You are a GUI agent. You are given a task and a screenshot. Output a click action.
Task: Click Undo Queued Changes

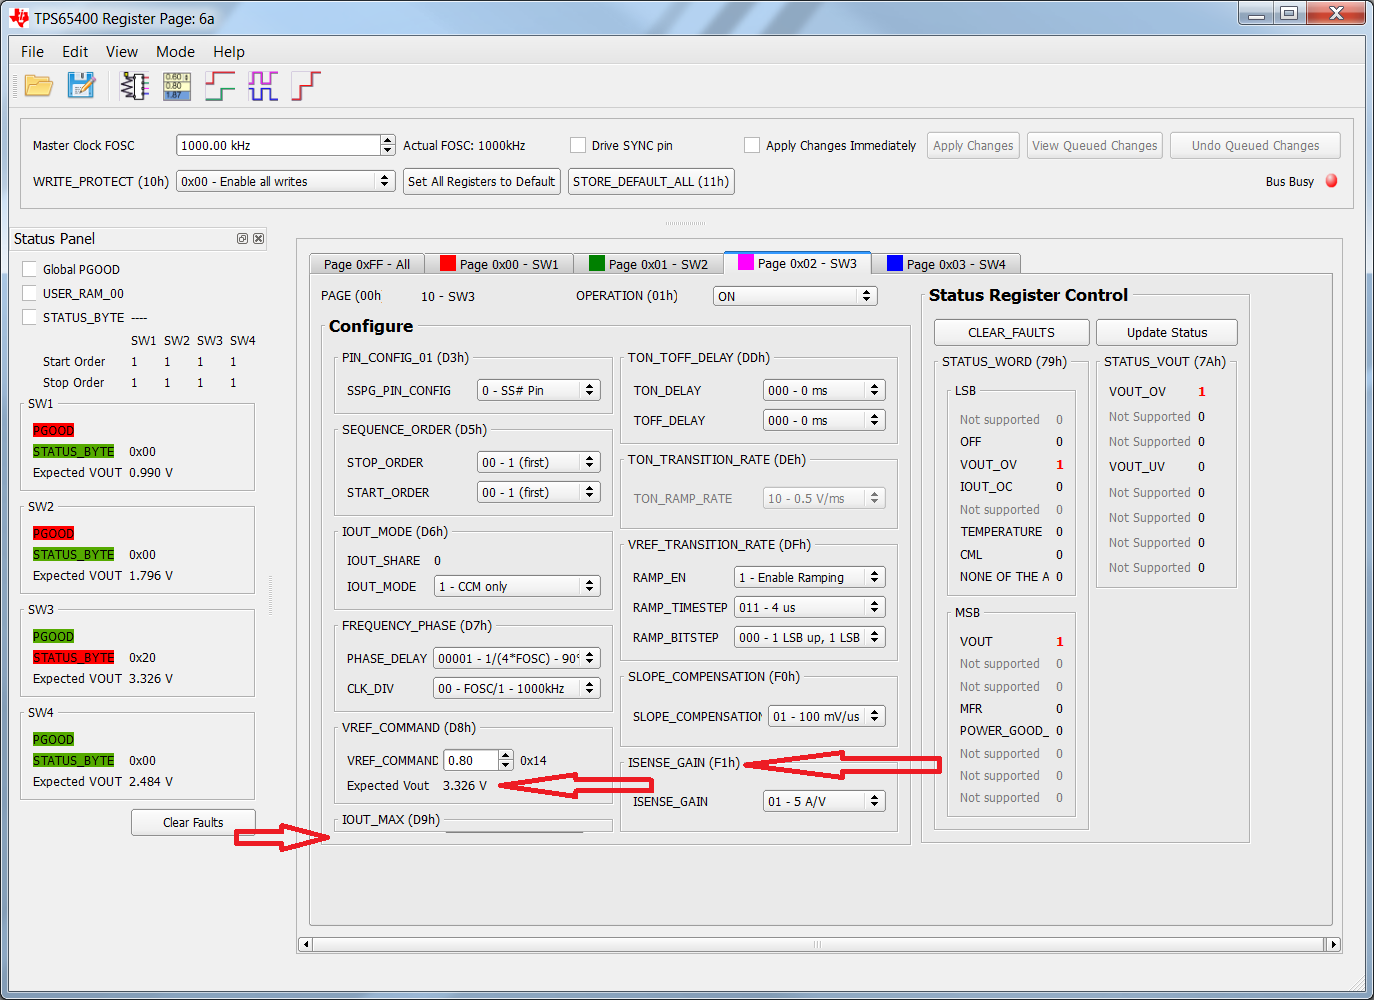point(1255,145)
